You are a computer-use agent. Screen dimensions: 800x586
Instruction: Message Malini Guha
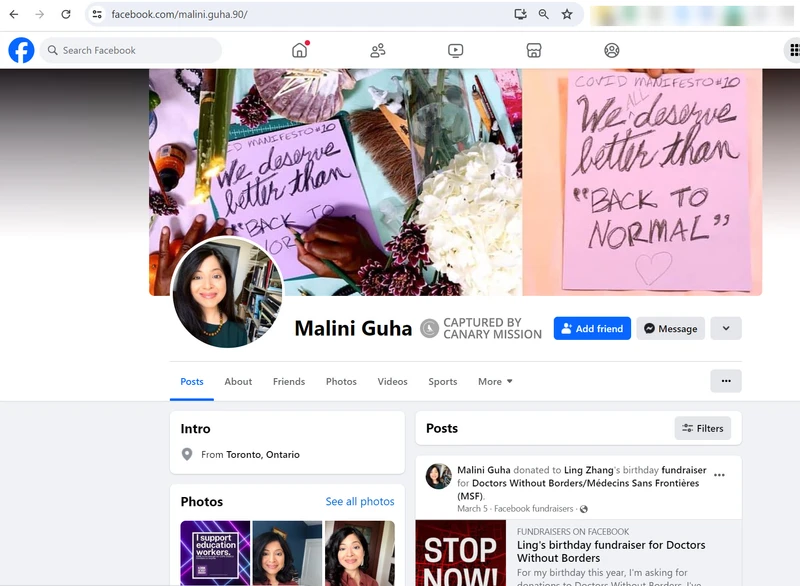coord(670,328)
